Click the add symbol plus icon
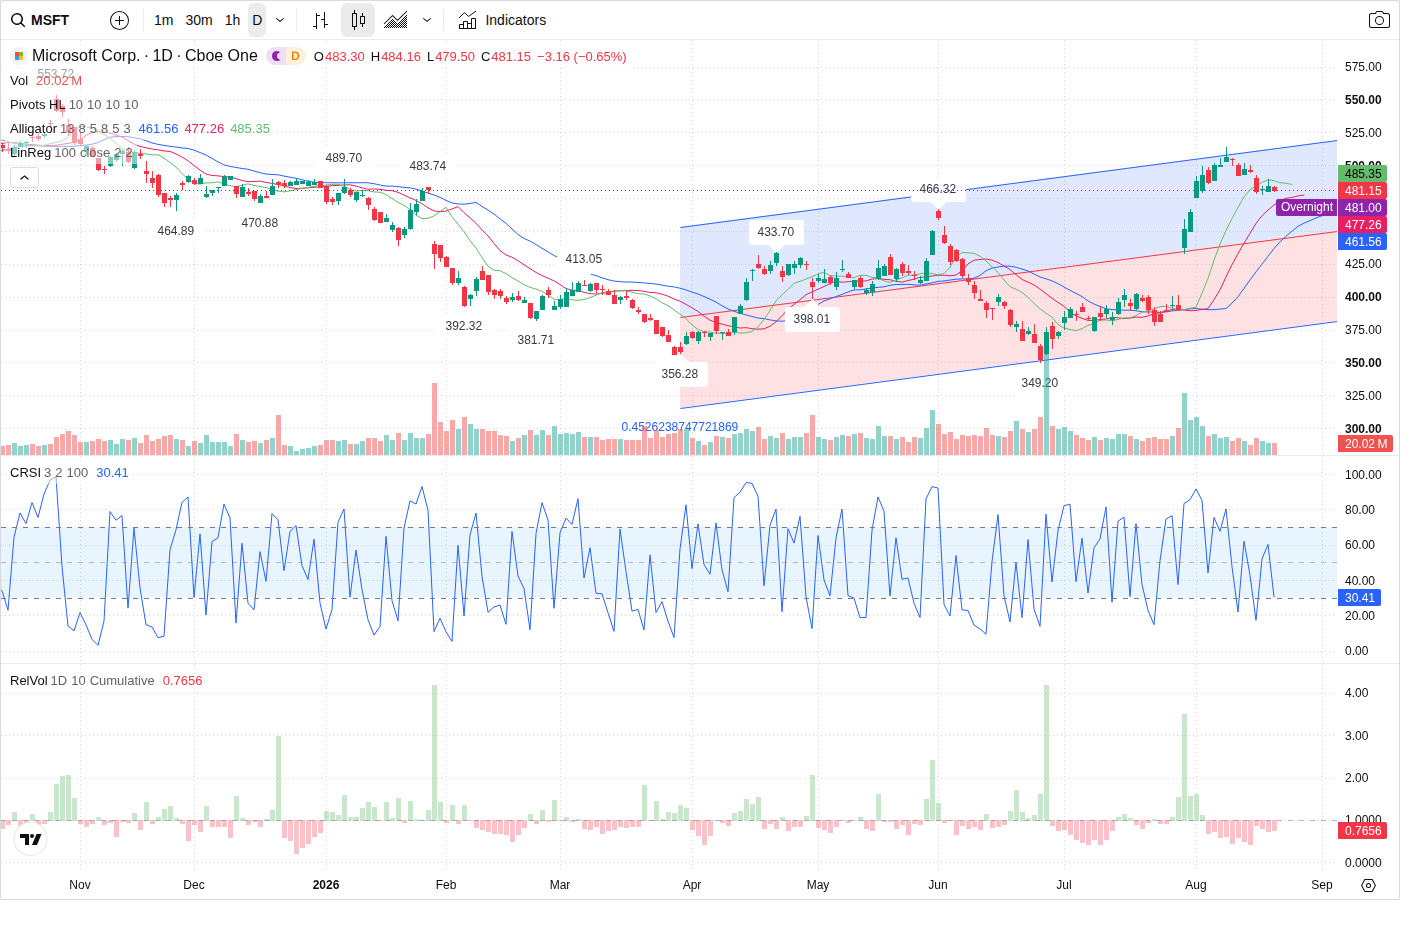This screenshot has width=1420, height=950. point(119,20)
